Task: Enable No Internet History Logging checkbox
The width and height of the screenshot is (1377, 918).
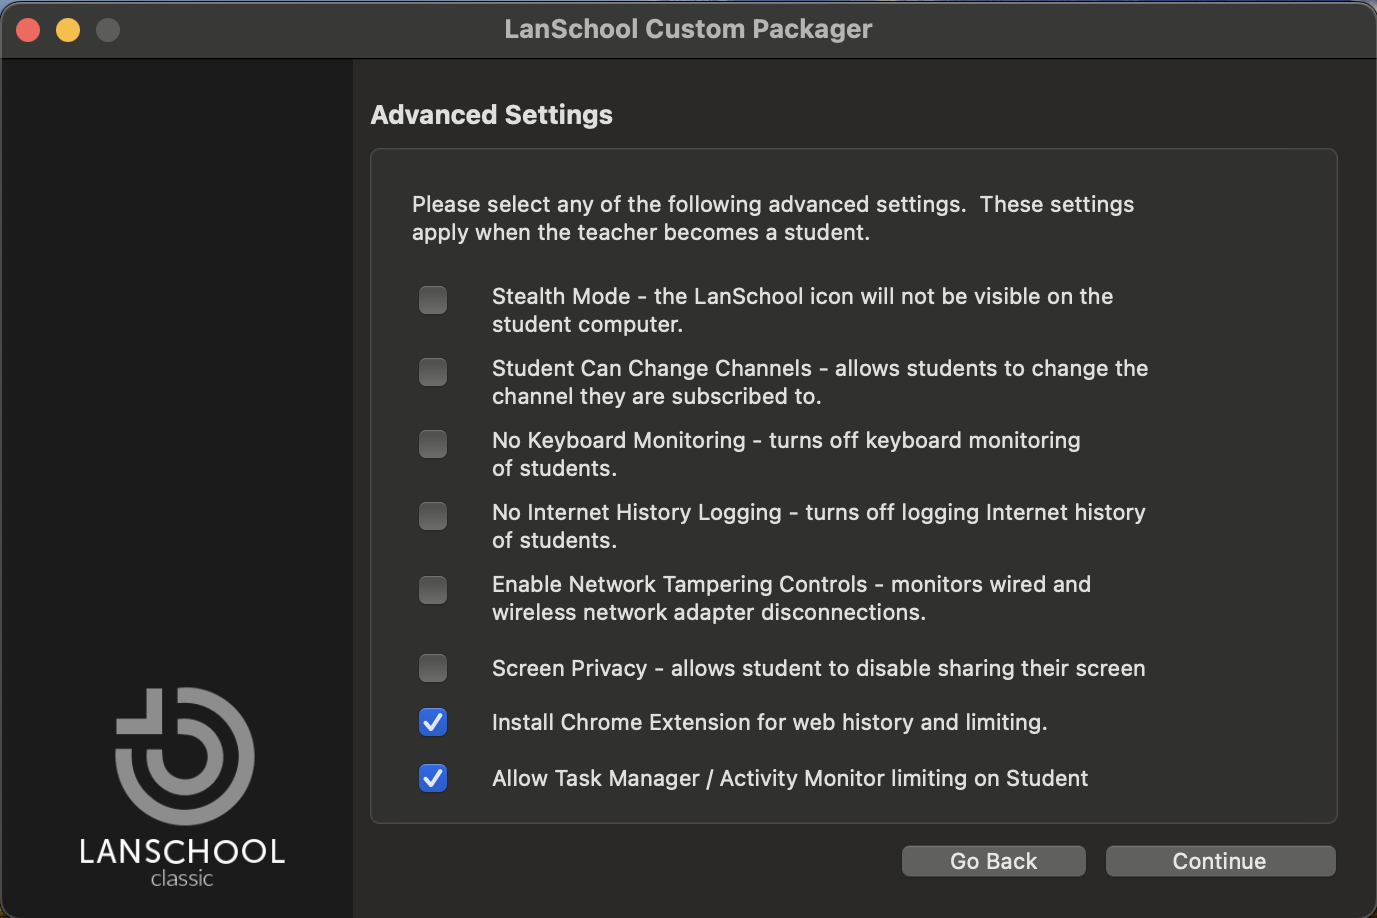Action: (x=433, y=516)
